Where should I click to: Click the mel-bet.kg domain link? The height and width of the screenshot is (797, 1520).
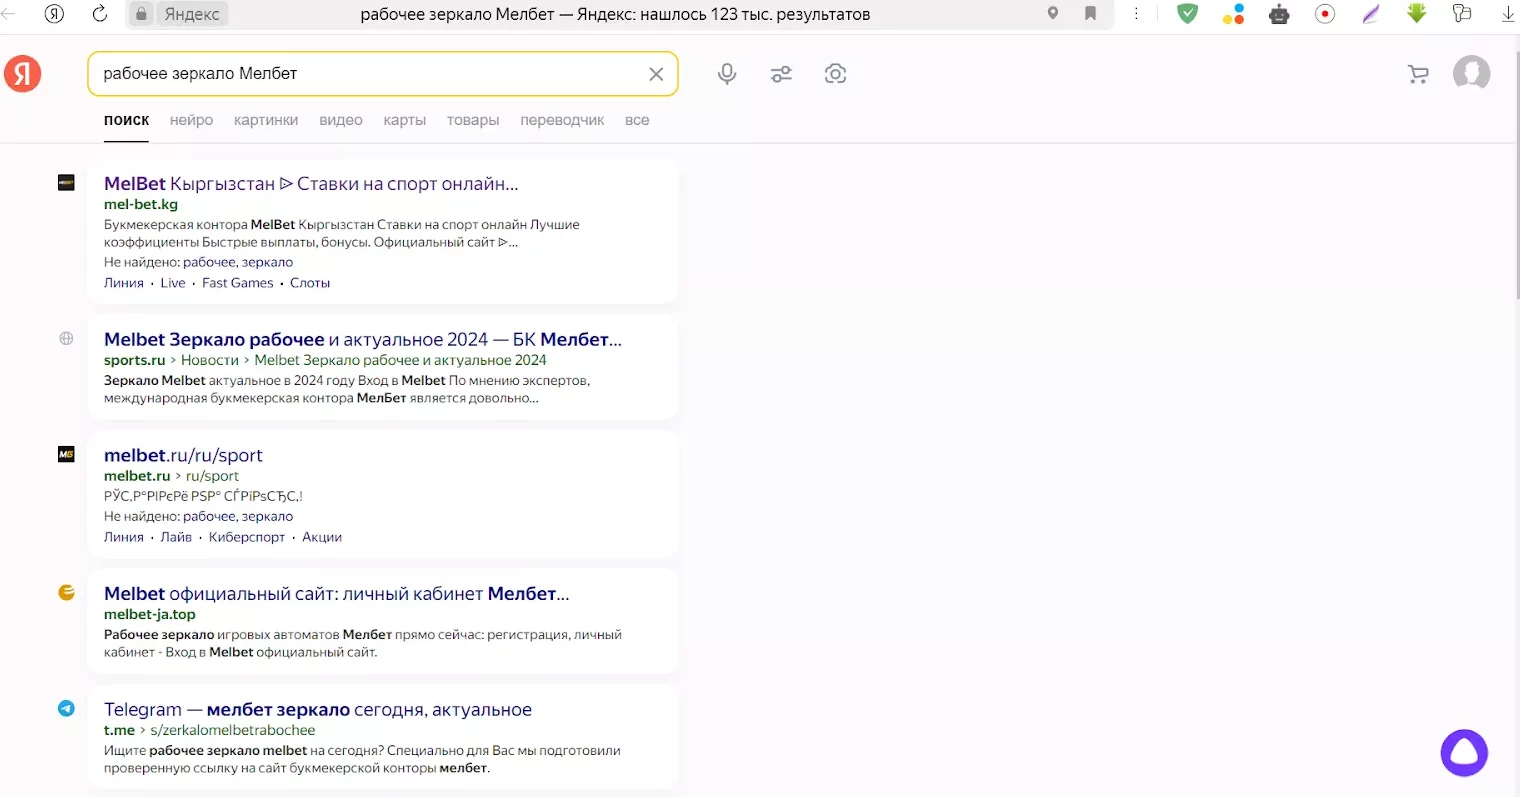click(141, 204)
